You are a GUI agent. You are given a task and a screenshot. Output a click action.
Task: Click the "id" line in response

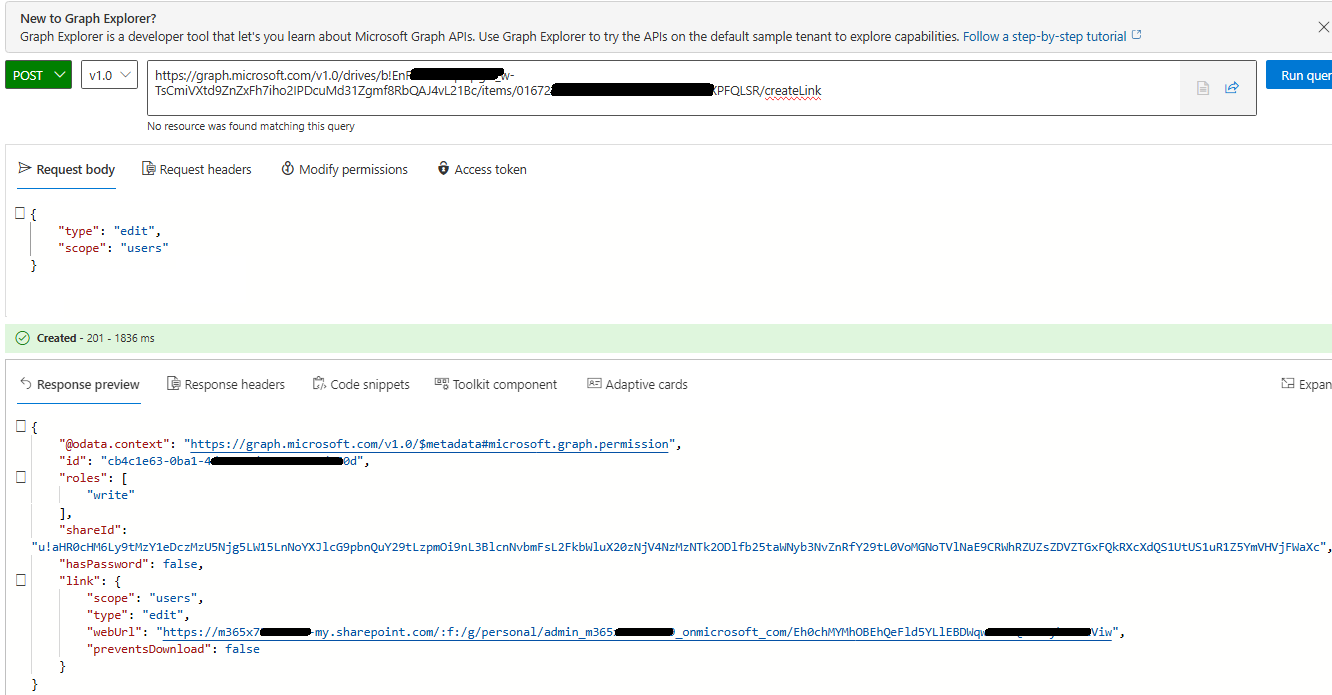click(x=215, y=461)
